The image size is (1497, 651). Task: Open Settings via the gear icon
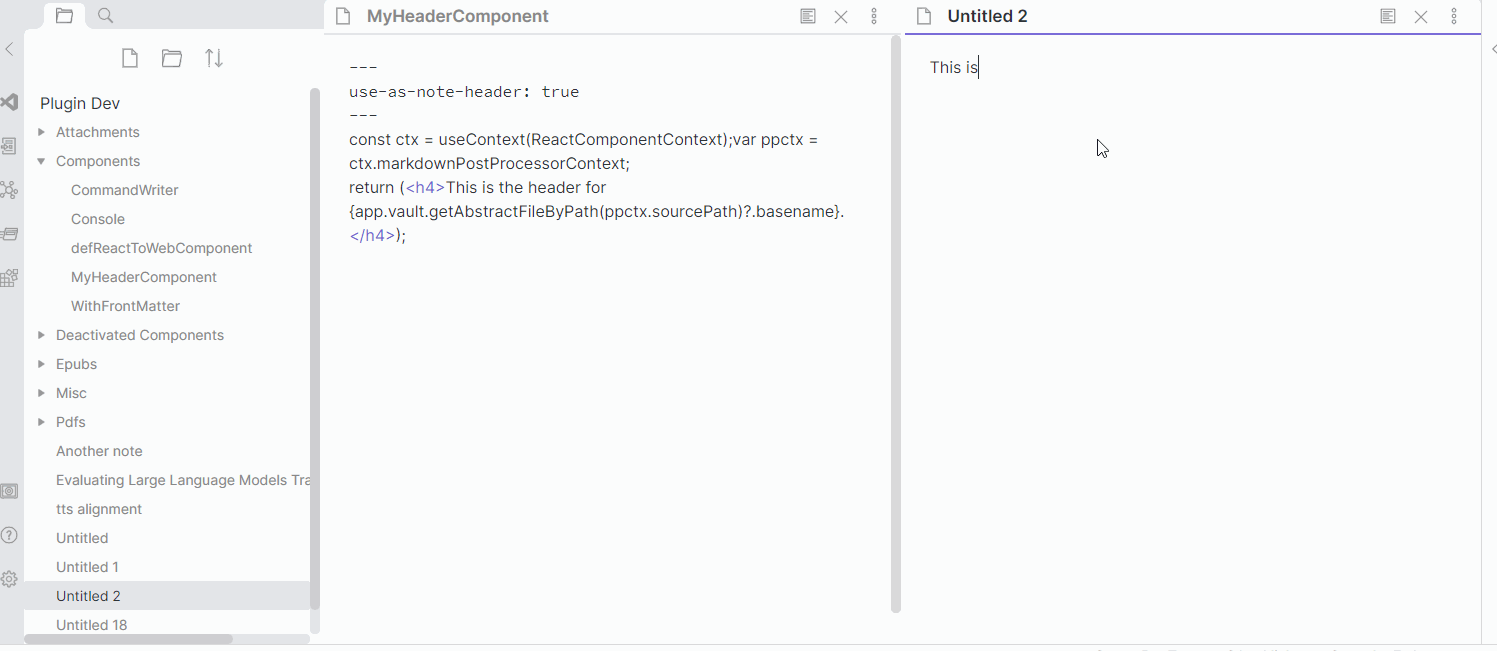tap(9, 578)
